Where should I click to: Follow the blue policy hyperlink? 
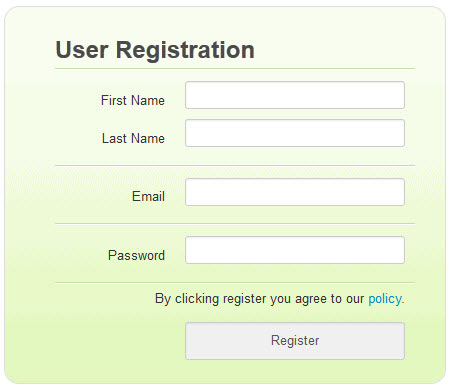click(x=385, y=299)
